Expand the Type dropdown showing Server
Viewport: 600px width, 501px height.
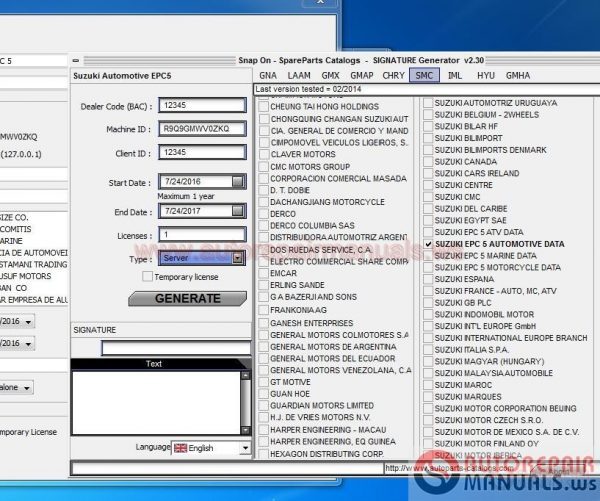point(238,258)
